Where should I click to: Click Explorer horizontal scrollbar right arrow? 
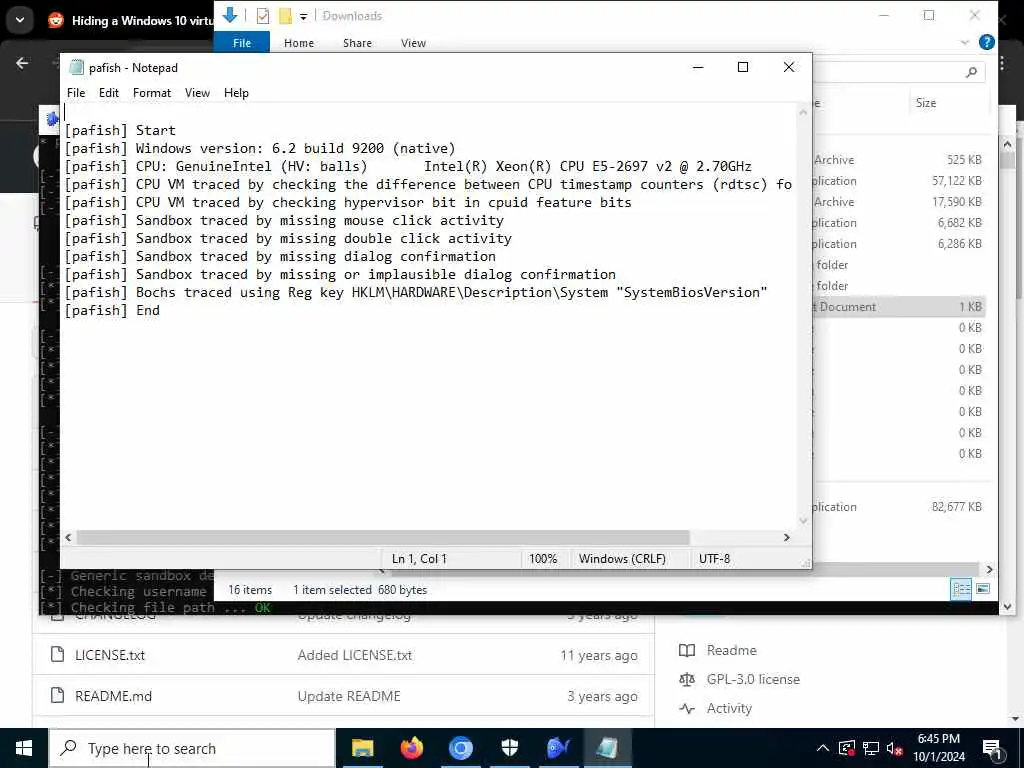[989, 569]
